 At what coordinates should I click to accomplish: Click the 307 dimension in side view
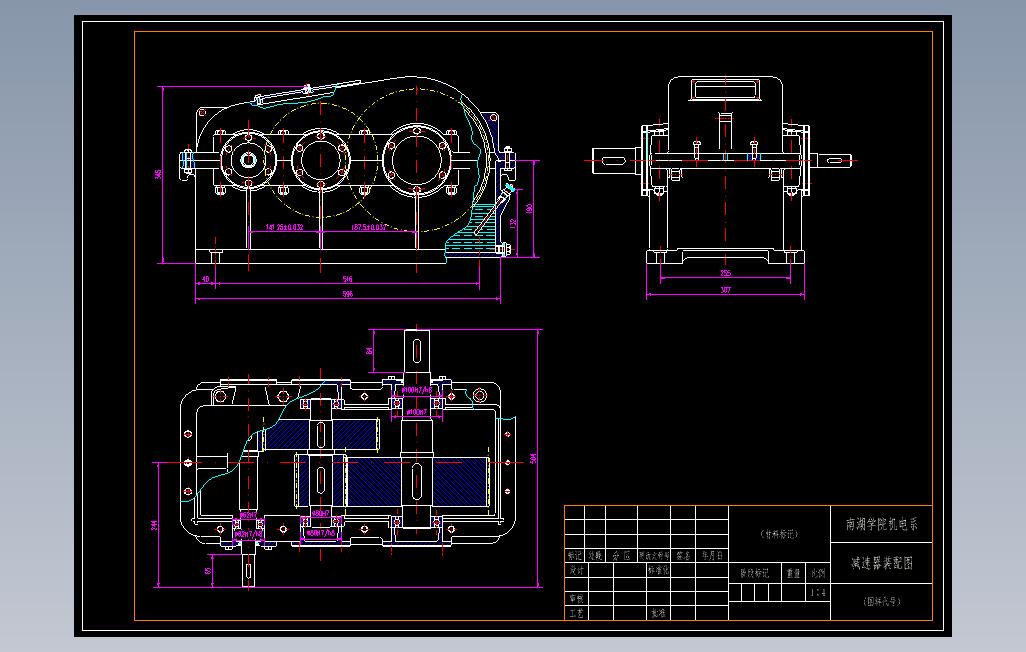[725, 289]
